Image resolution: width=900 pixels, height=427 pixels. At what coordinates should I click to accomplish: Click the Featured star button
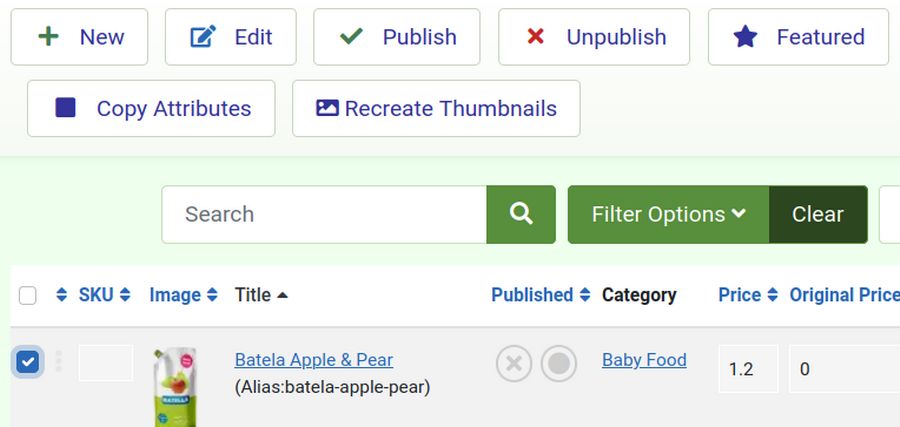[798, 37]
